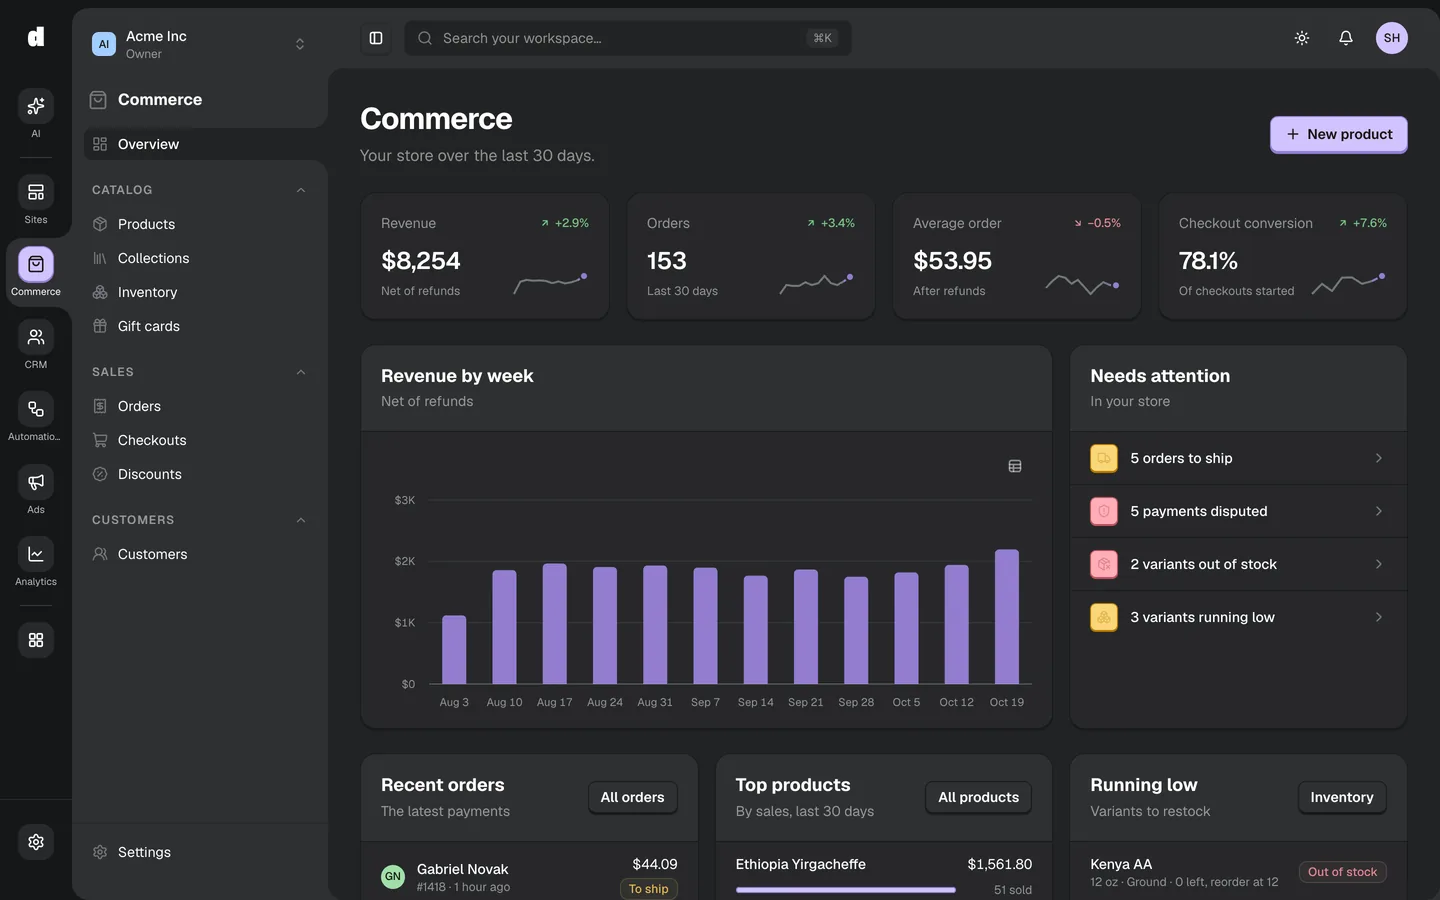The image size is (1440, 900).
Task: Click the All products button
Action: (978, 797)
